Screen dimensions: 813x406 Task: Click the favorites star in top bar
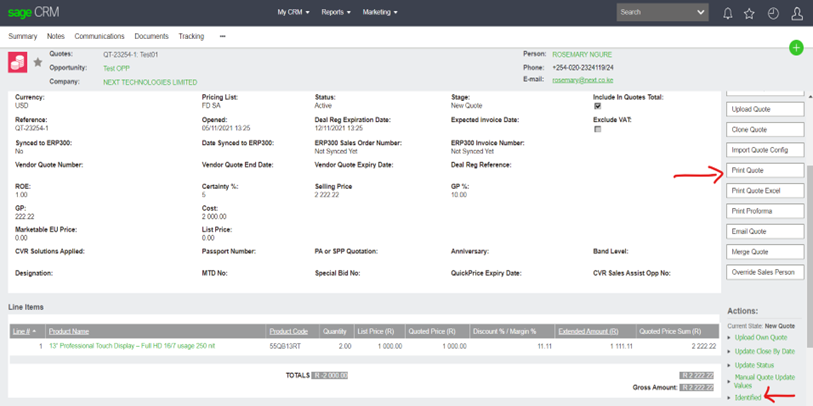[x=749, y=13]
